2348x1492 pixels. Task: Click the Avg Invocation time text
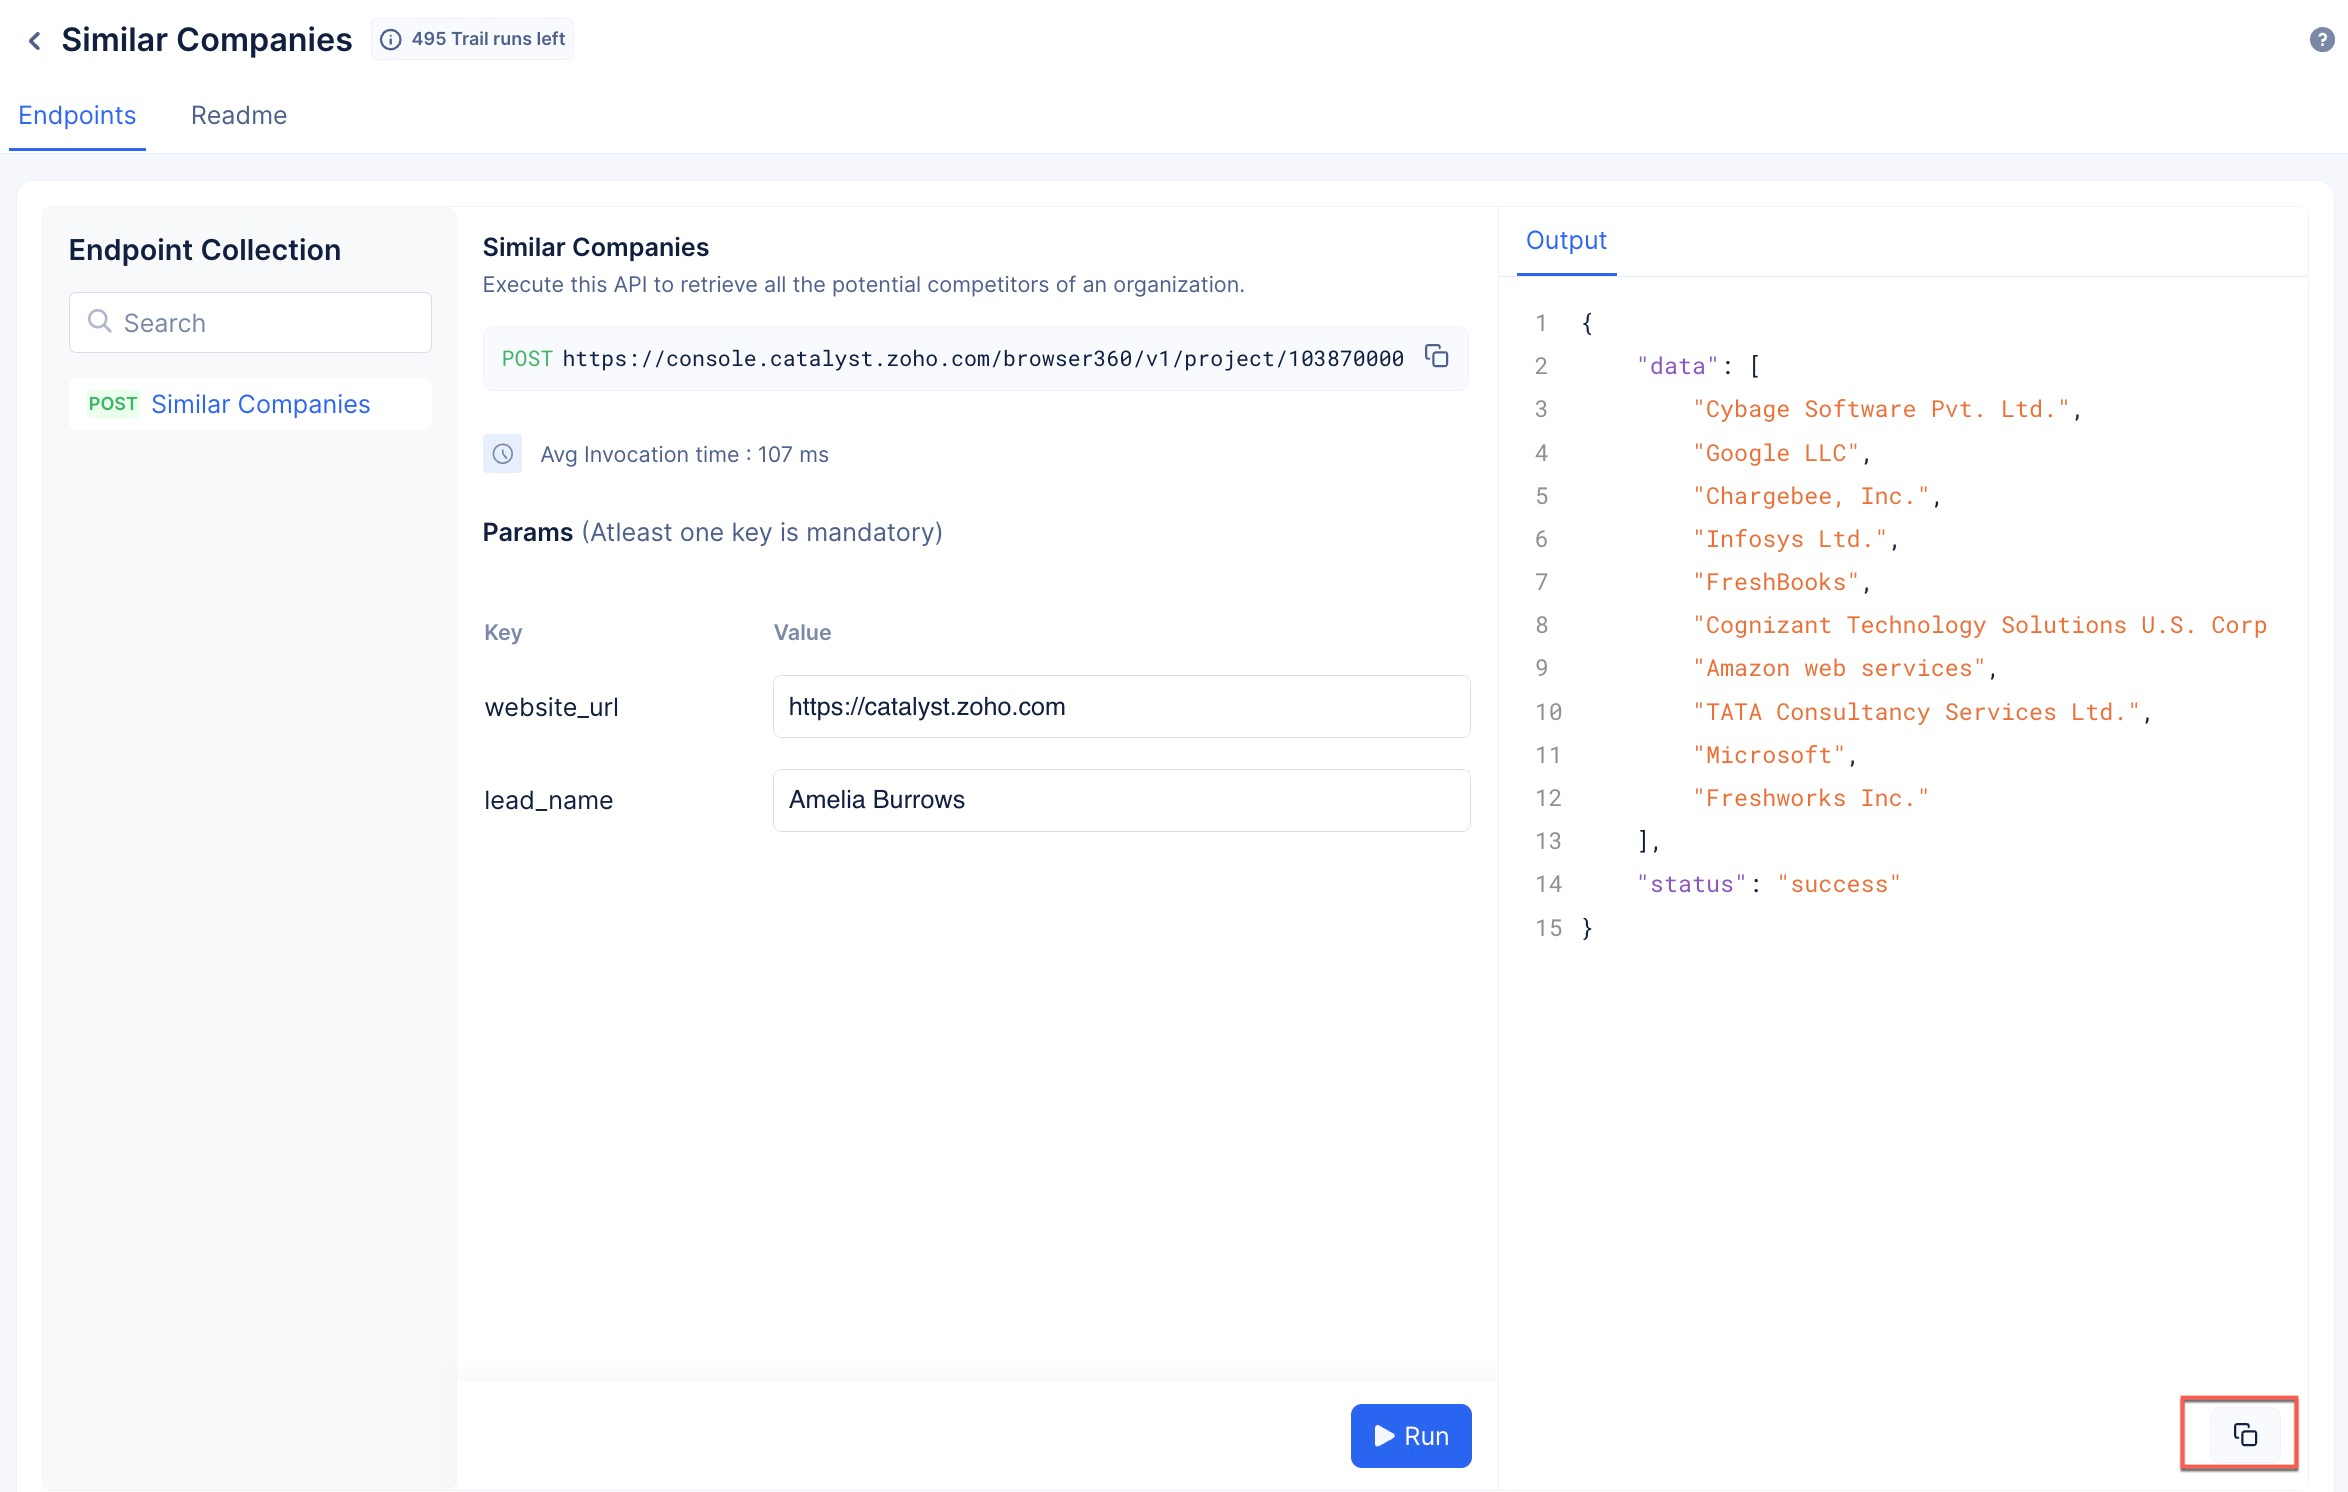(x=684, y=454)
